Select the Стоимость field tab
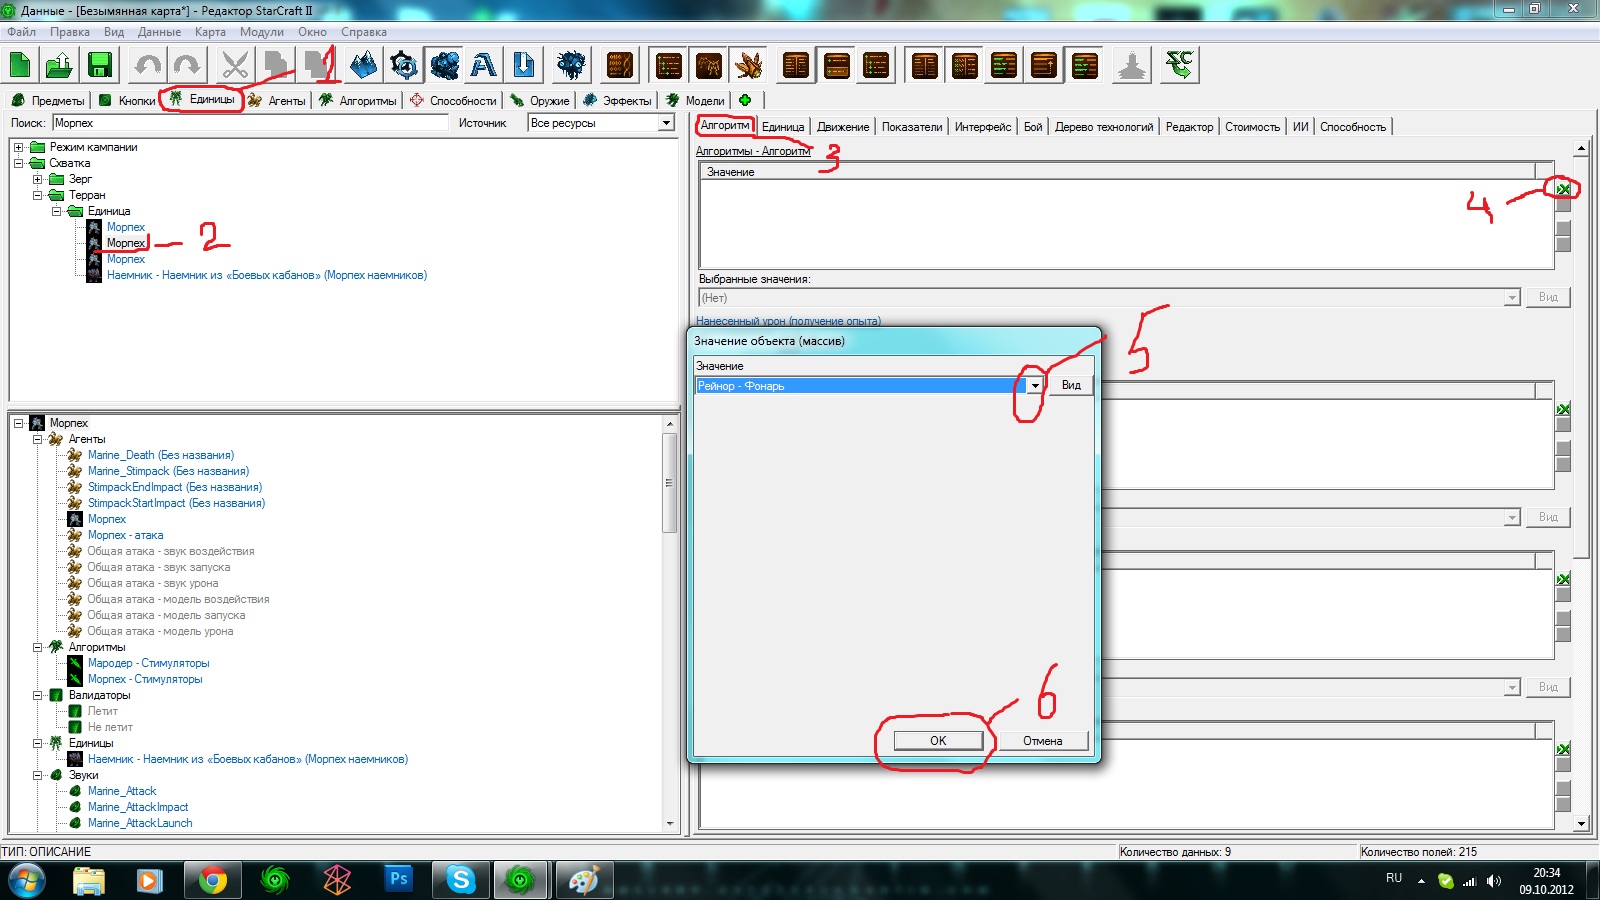Viewport: 1600px width, 900px height. pyautogui.click(x=1252, y=127)
